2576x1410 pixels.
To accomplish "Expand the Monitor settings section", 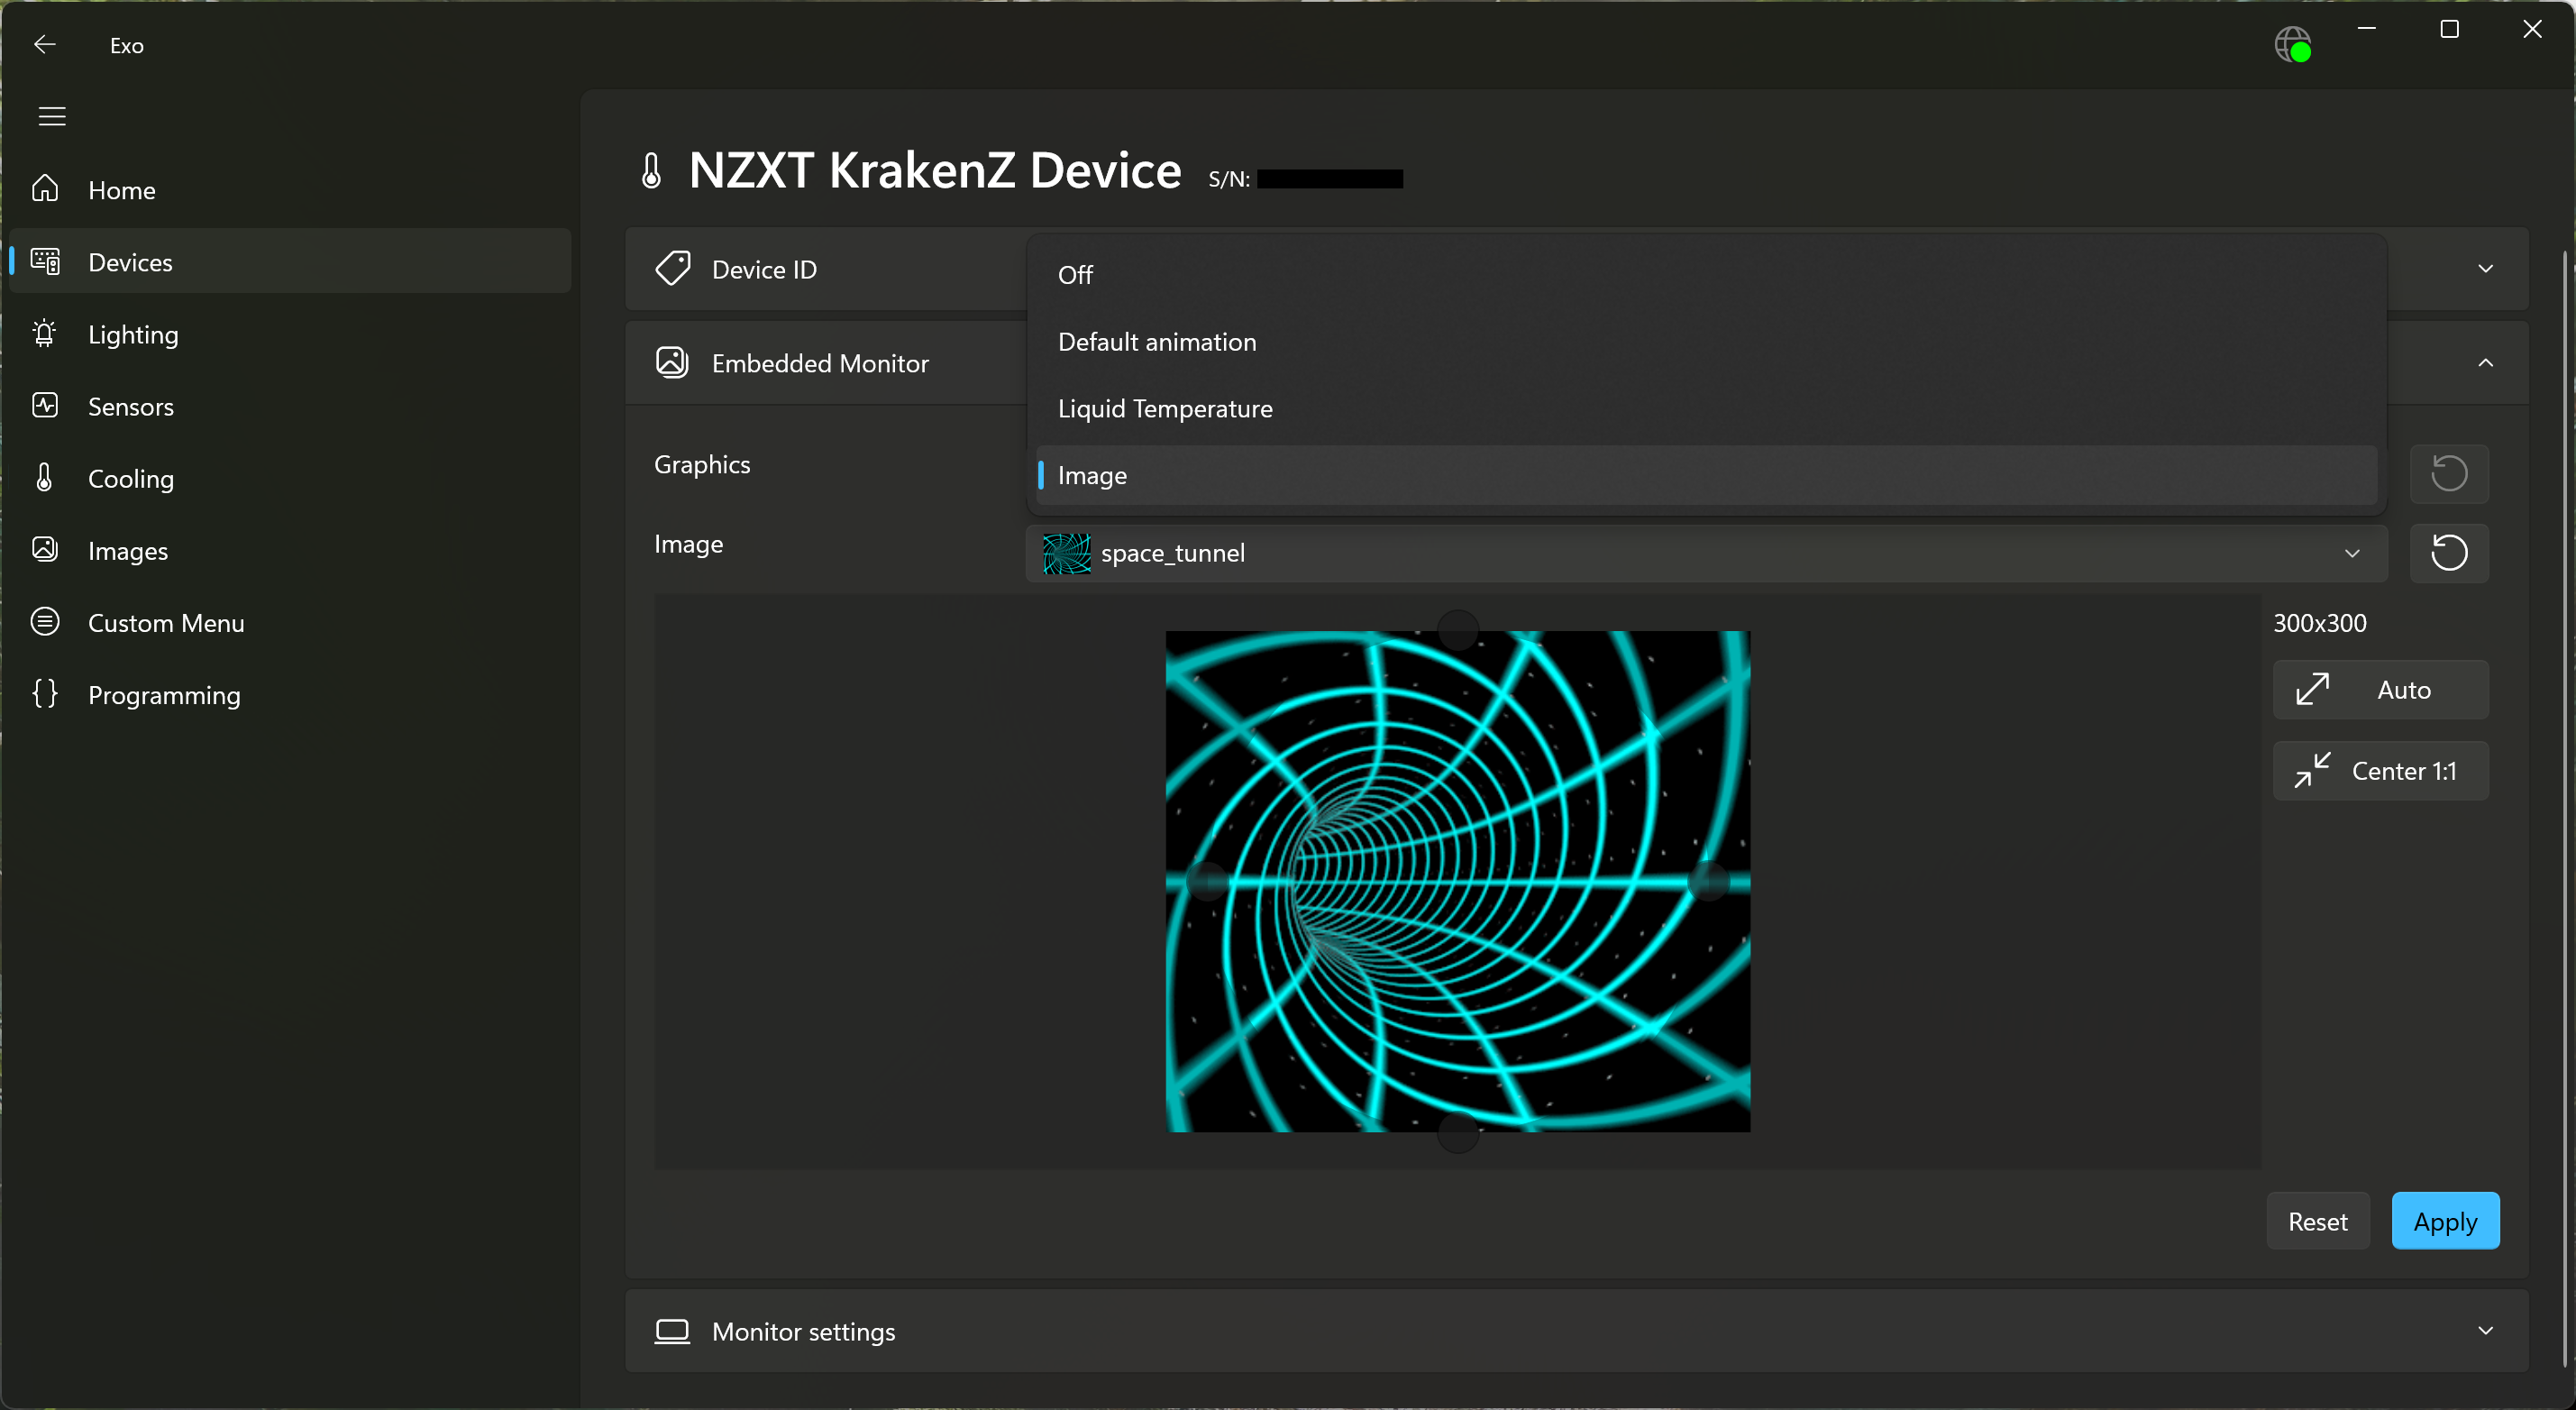I will pyautogui.click(x=2485, y=1330).
